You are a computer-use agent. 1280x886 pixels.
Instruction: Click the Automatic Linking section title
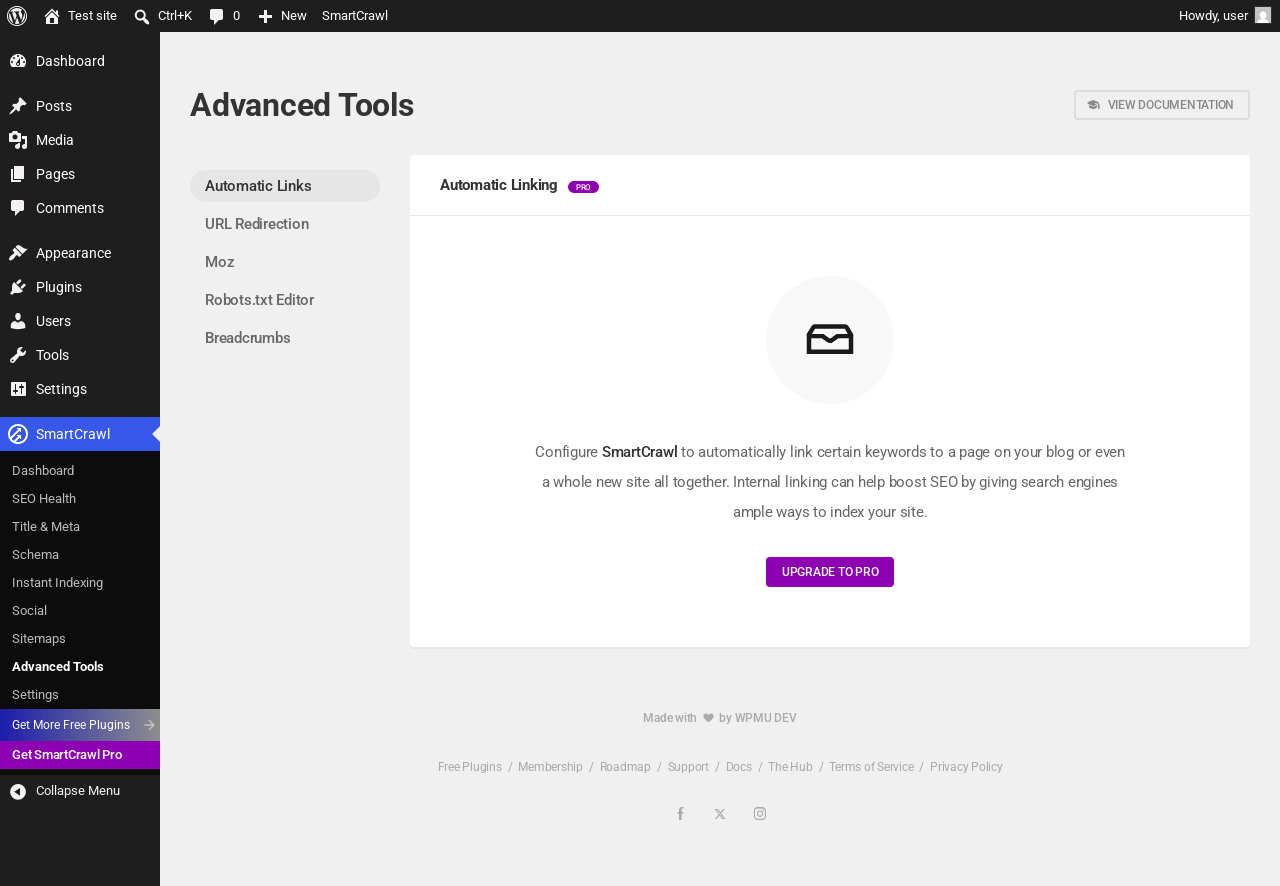[x=499, y=185]
